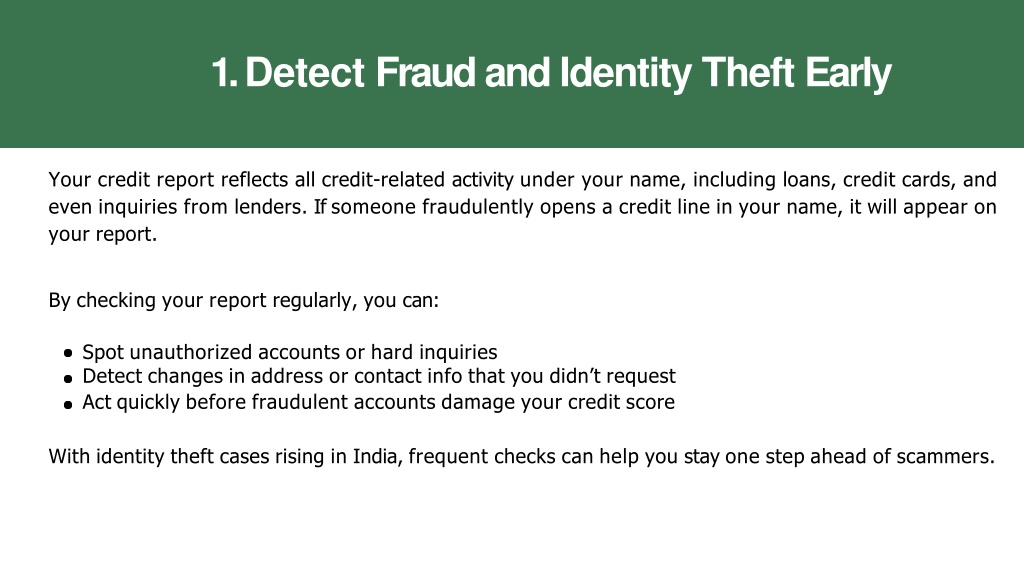Select the bullet dot before 'Spot unauthorized accounts'

pos(68,353)
